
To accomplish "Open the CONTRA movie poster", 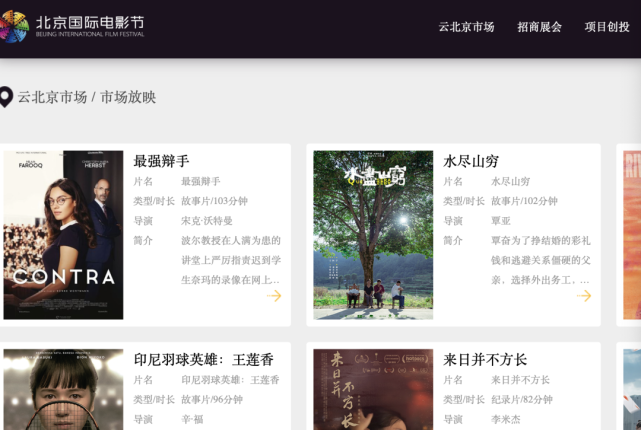I will [x=63, y=235].
